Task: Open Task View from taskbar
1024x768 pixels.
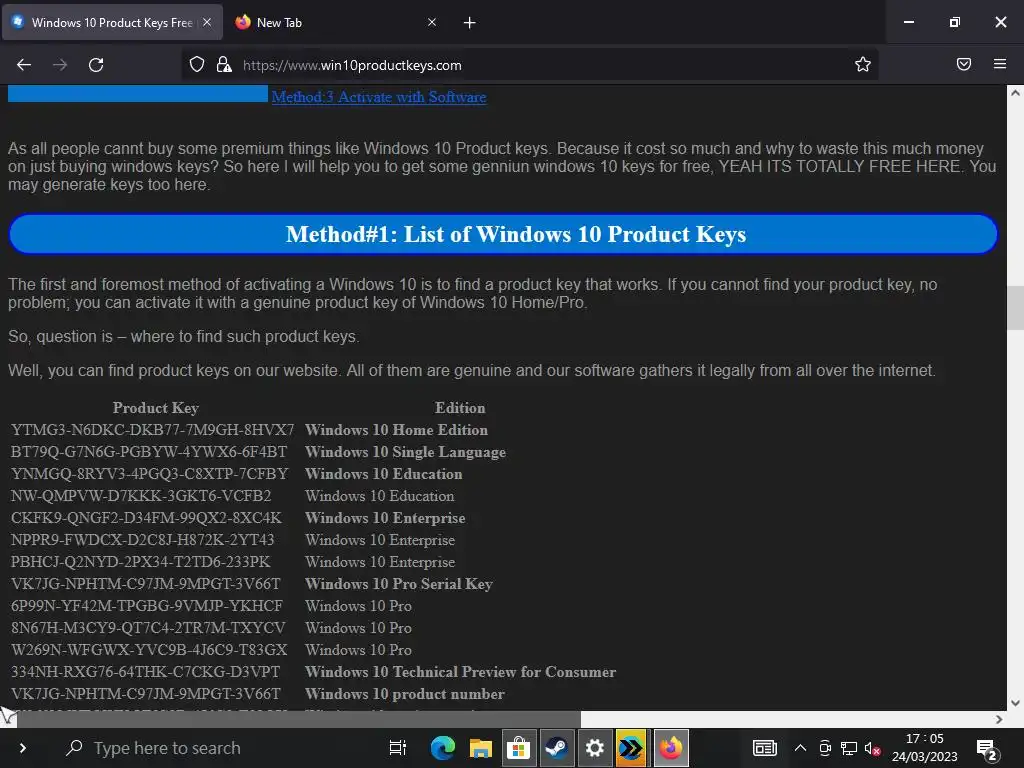Action: click(x=397, y=748)
